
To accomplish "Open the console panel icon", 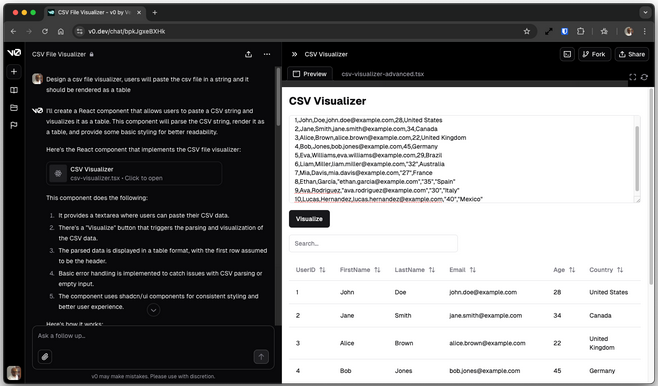I will point(567,54).
